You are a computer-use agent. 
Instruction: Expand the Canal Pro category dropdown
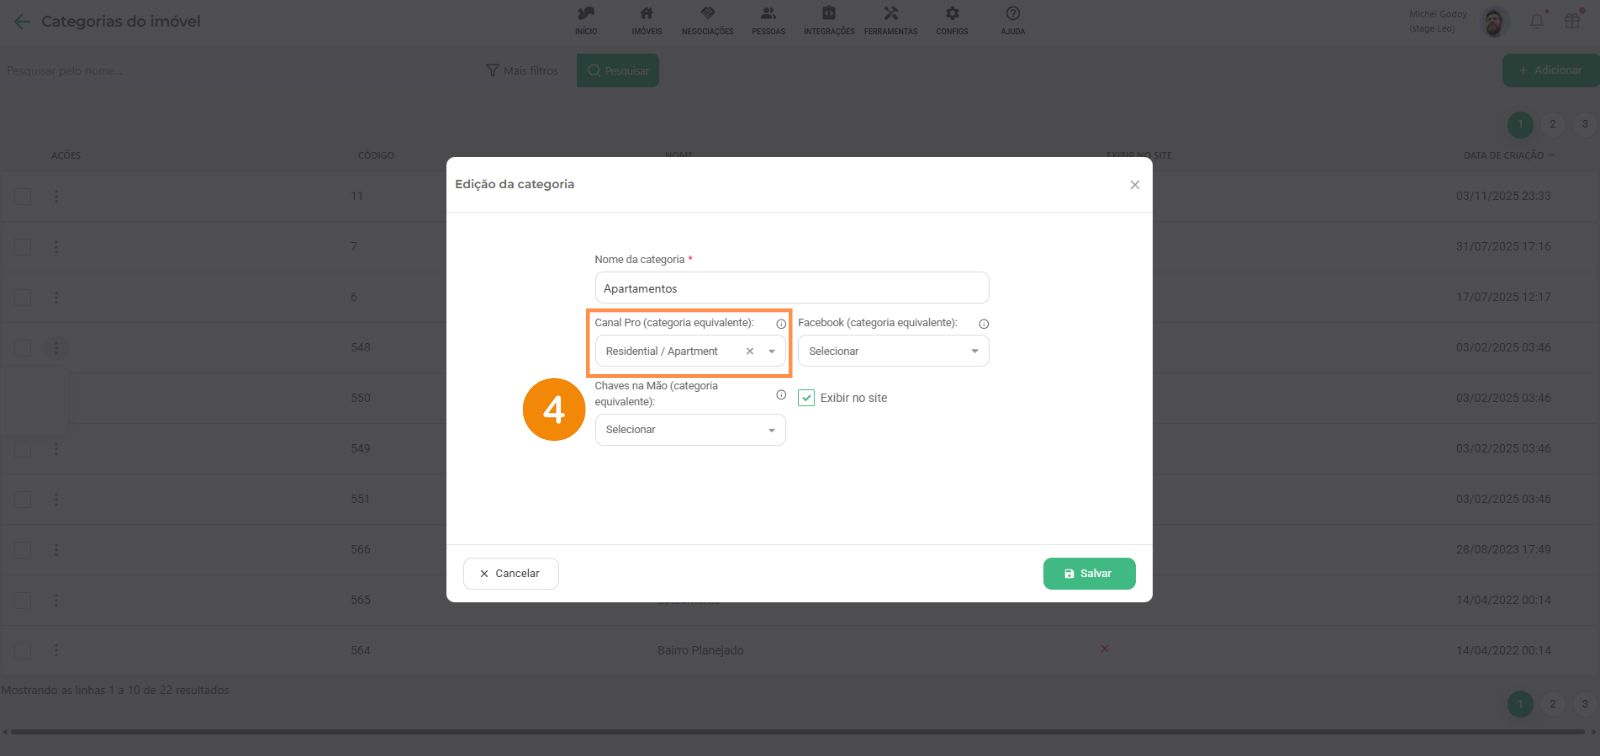771,351
